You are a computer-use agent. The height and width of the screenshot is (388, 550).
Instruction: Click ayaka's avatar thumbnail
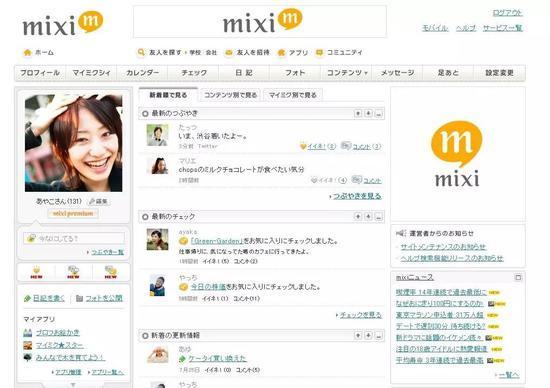point(157,239)
